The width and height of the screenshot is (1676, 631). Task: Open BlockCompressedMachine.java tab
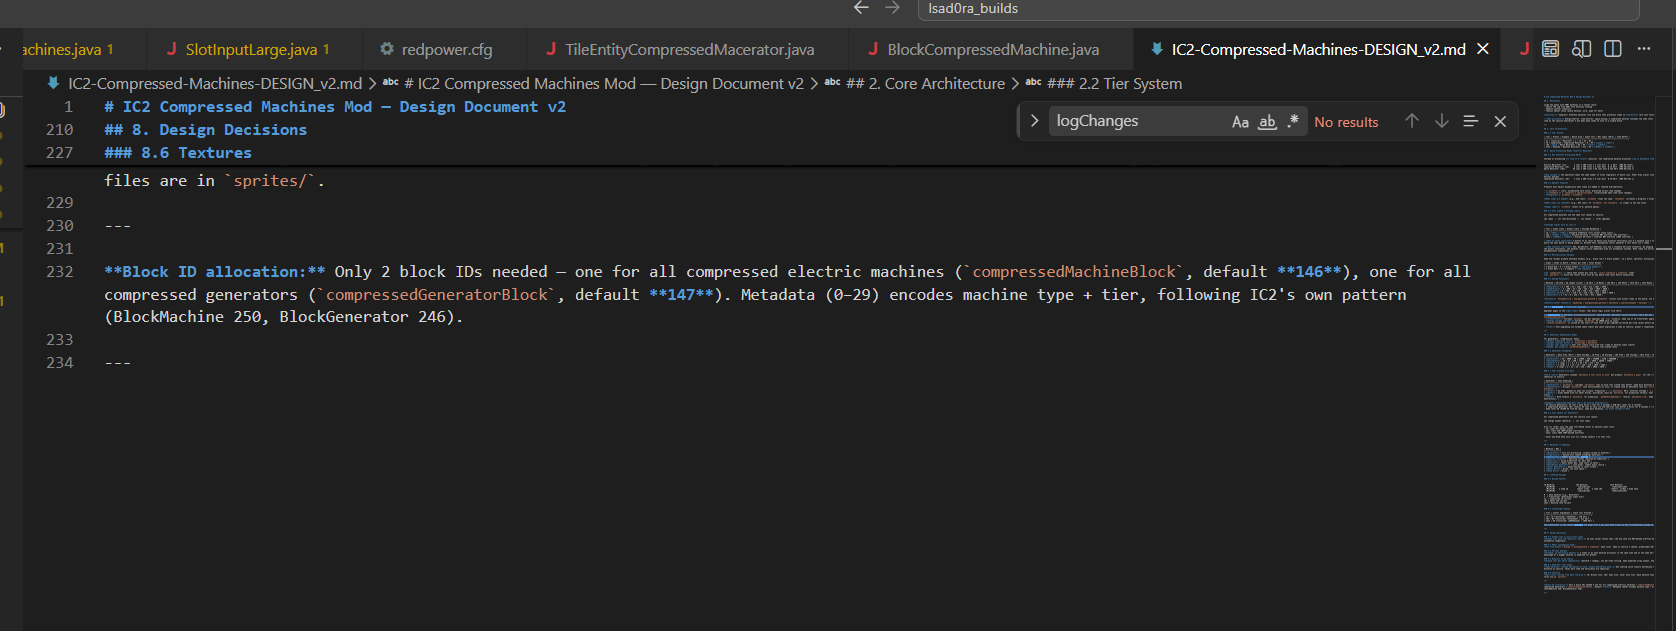[990, 49]
